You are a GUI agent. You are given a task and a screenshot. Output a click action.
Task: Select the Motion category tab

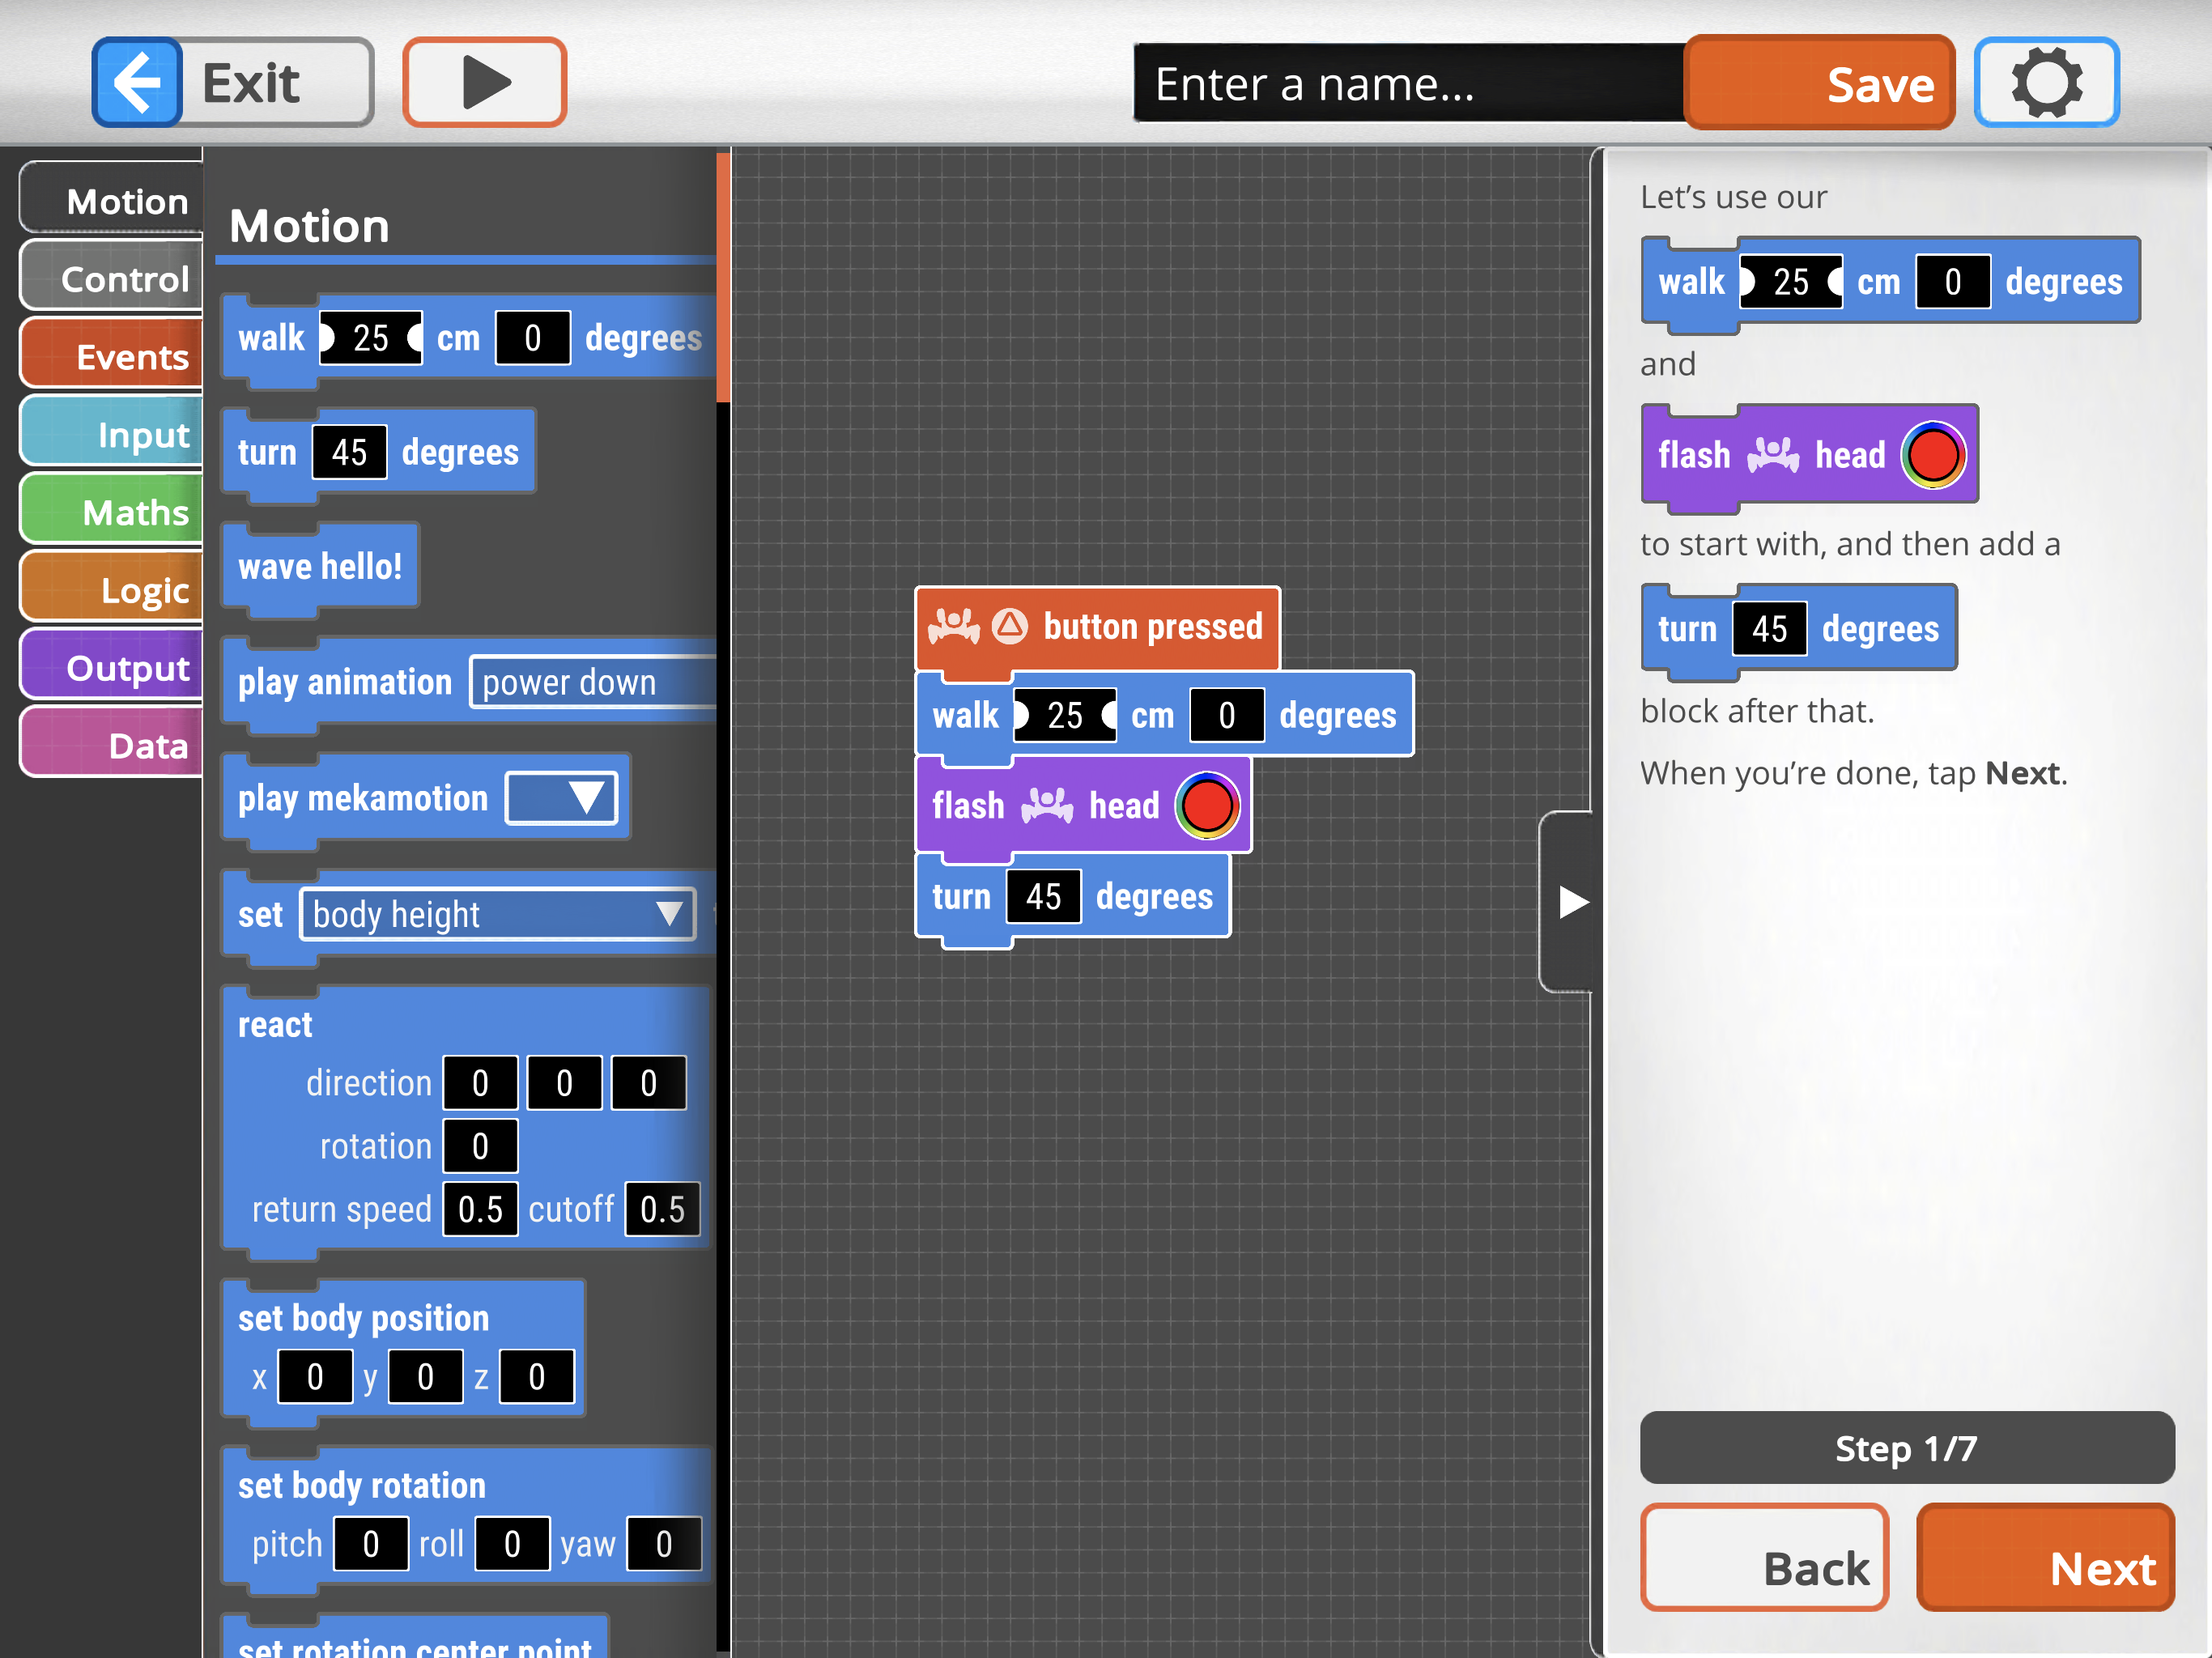(x=112, y=200)
